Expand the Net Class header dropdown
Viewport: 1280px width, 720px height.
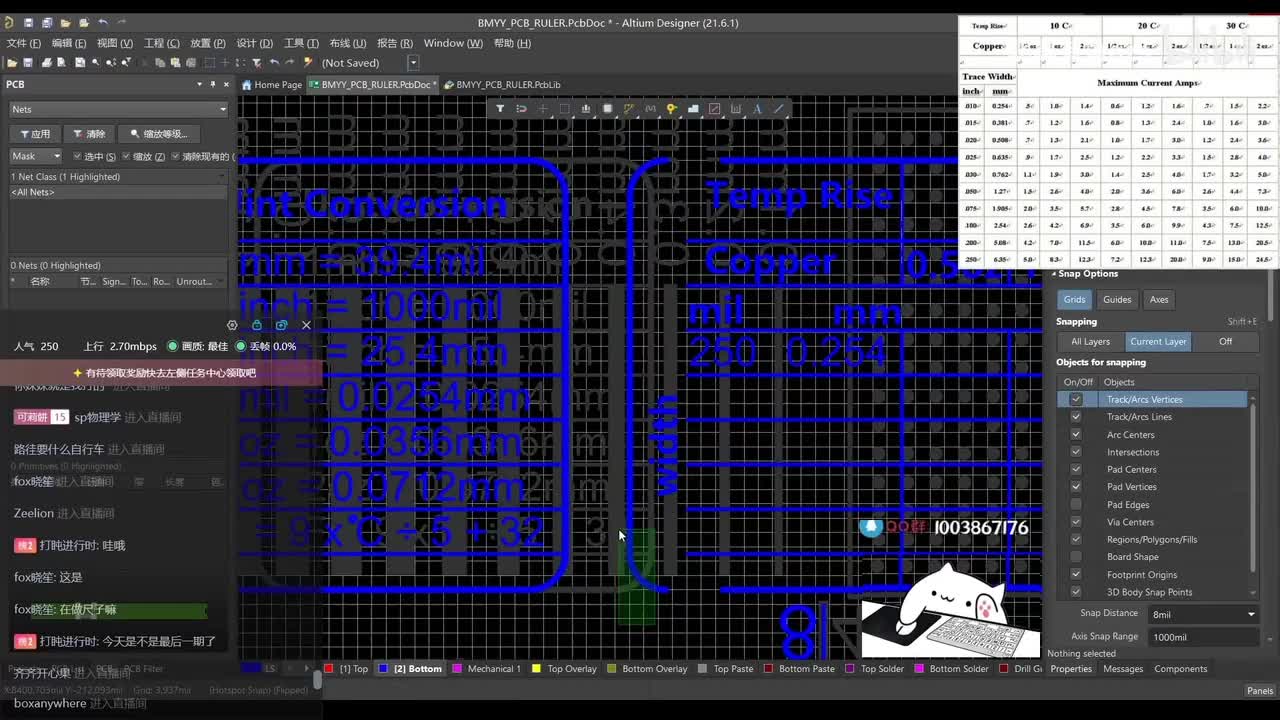point(223,176)
